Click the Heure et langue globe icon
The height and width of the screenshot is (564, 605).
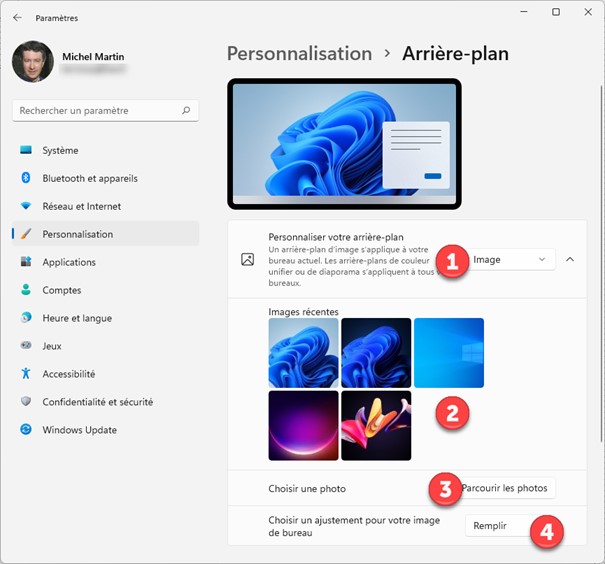26,318
